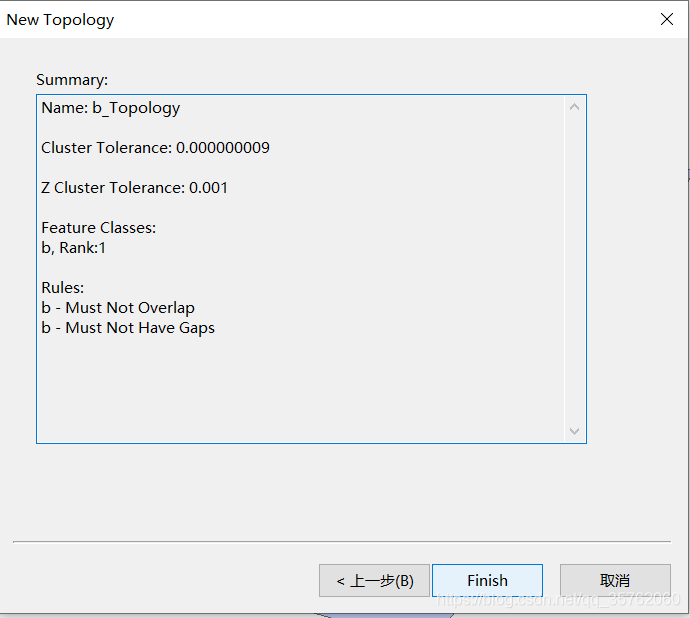
Task: Click the 'Rules:' heading text
Action: tap(62, 288)
